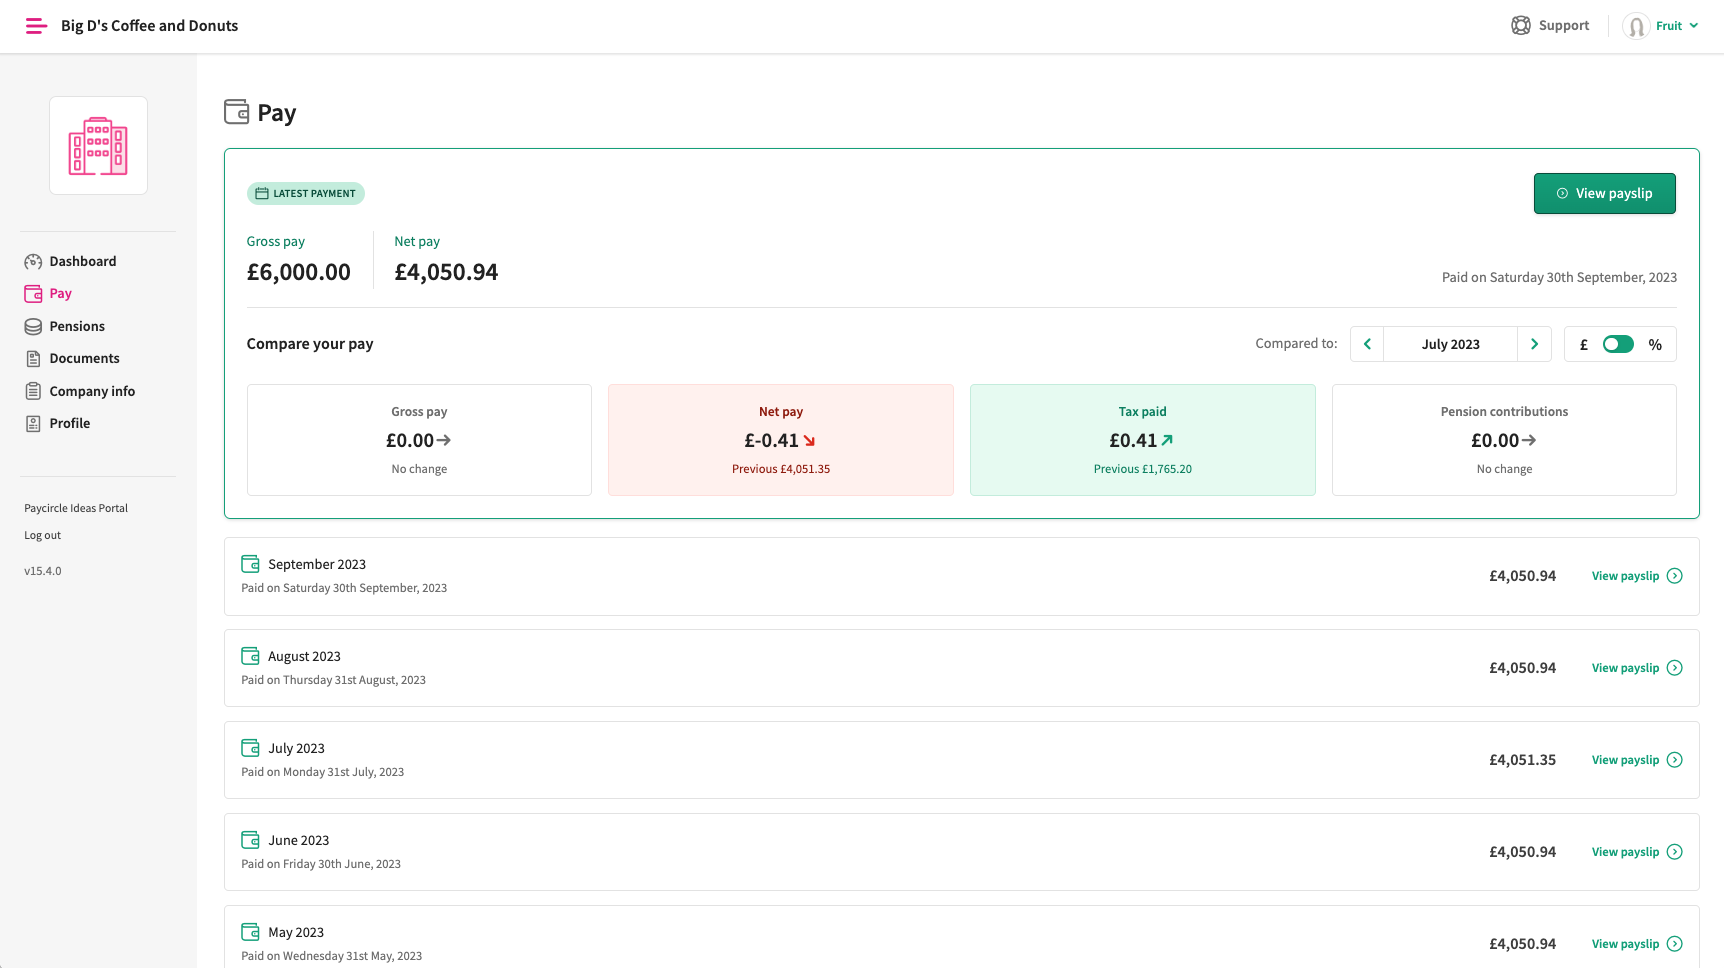1724x968 pixels.
Task: Open Paycircle Ideas Portal link
Action: point(76,508)
